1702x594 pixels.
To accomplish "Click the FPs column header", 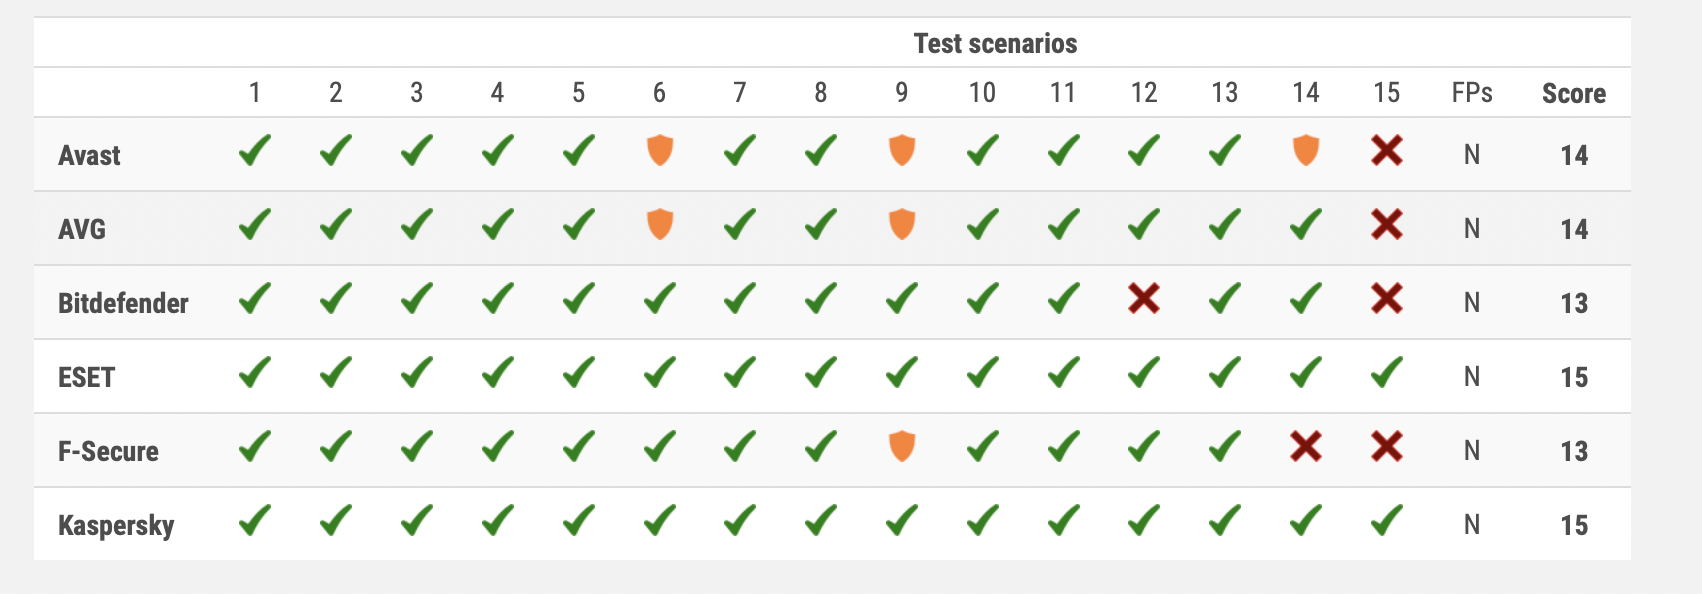I will click(x=1471, y=94).
